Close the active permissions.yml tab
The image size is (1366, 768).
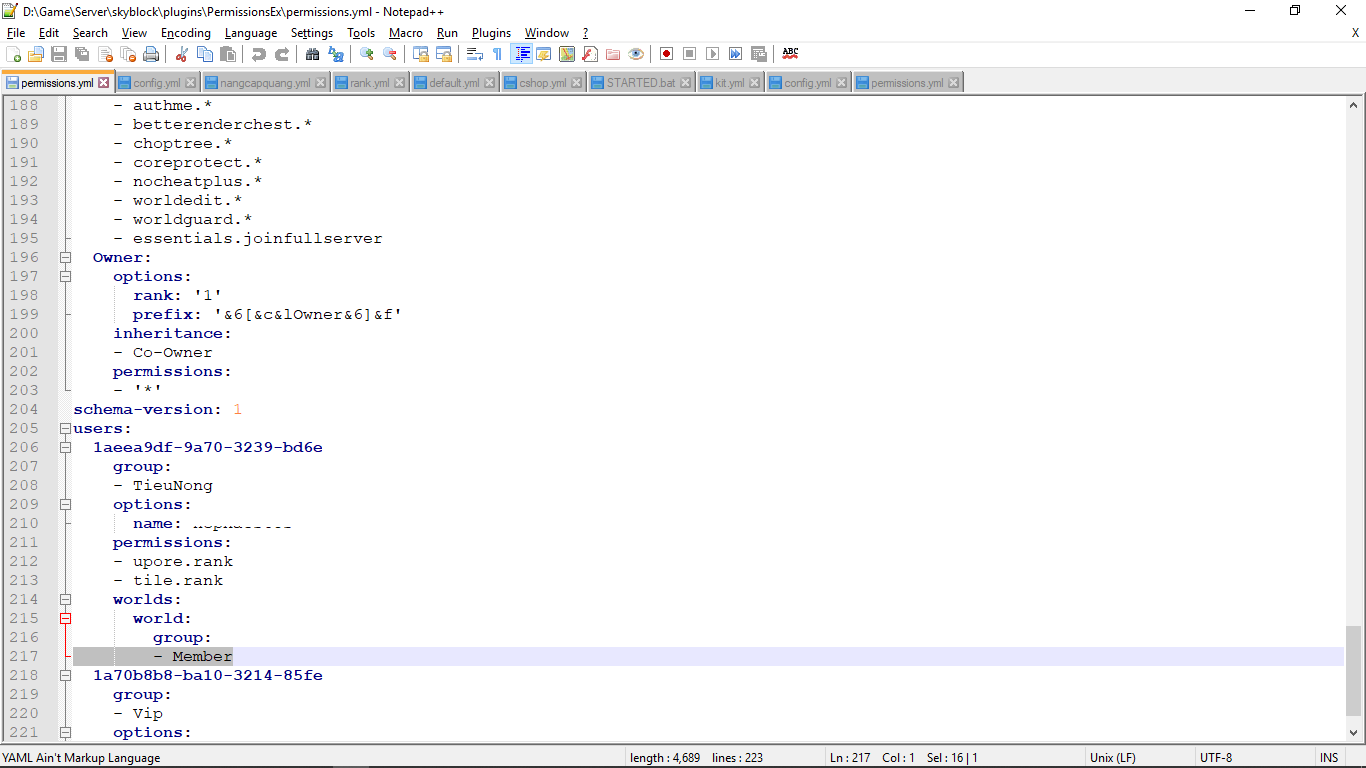(103, 83)
